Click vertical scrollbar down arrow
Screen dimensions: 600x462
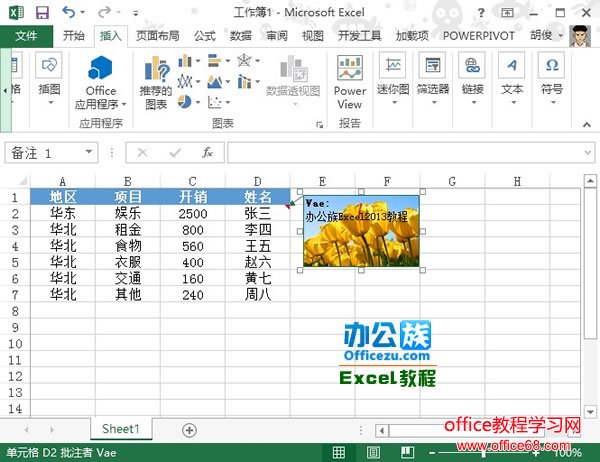point(590,412)
